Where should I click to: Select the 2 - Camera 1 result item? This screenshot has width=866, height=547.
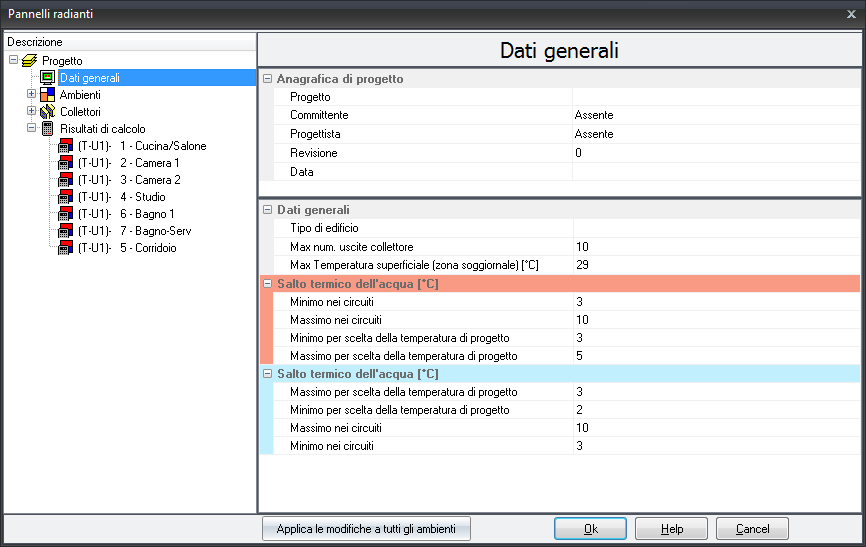tap(128, 163)
